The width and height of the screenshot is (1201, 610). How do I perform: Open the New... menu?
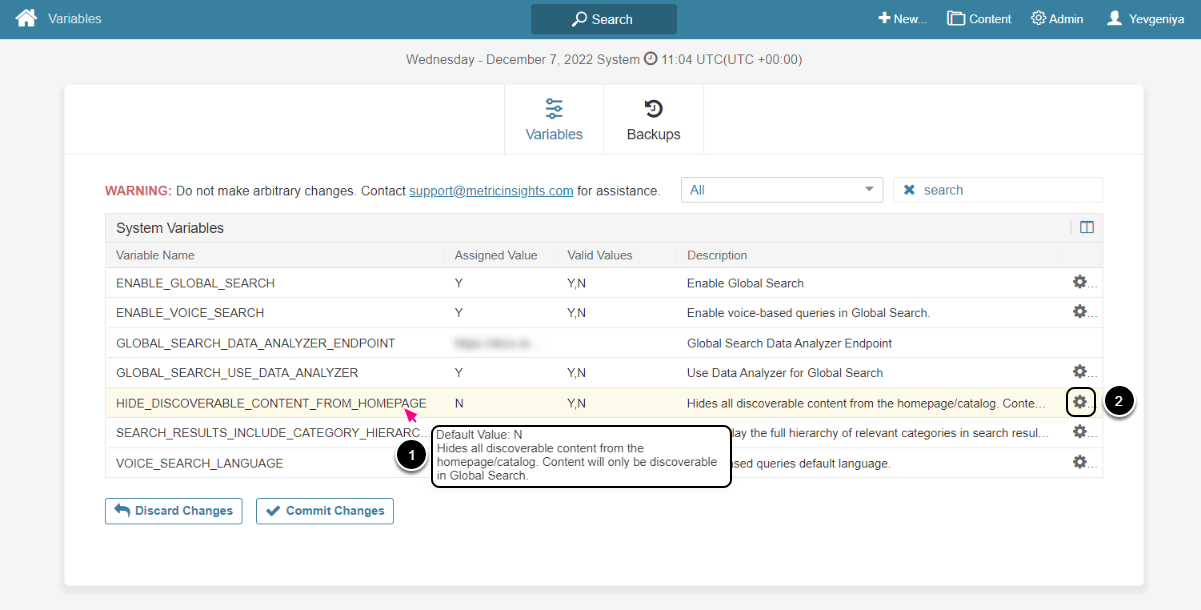(x=903, y=19)
